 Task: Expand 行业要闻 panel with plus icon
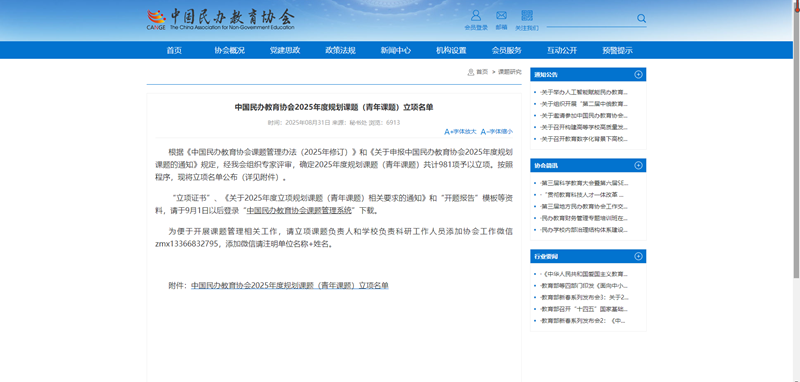point(638,256)
